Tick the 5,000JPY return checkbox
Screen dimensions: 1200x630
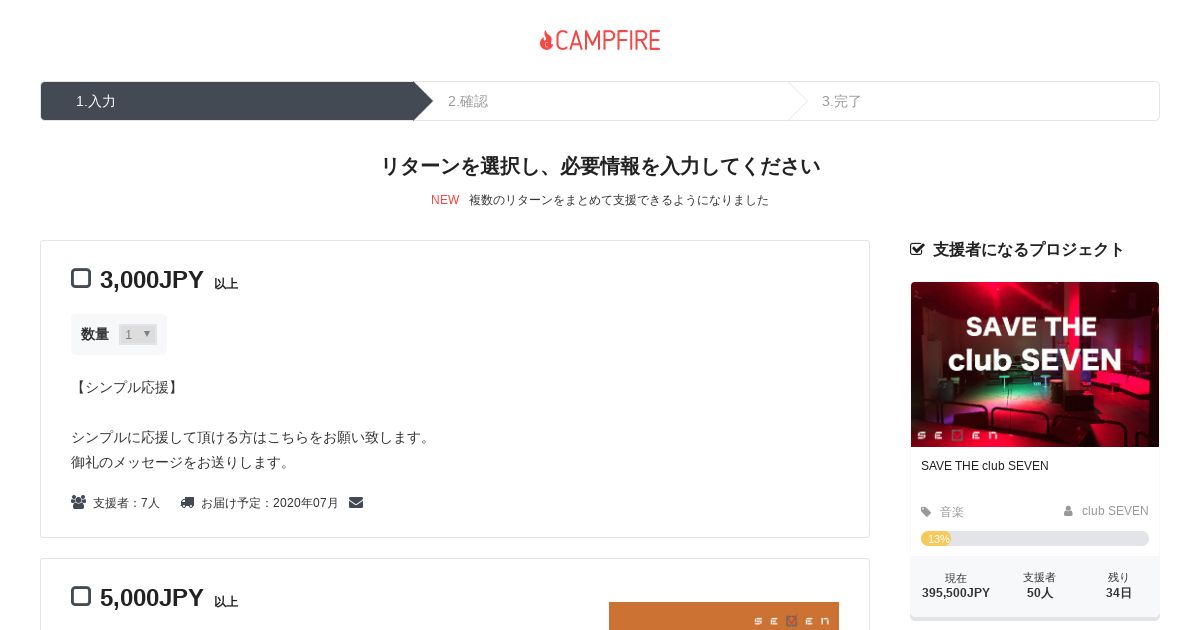point(81,596)
